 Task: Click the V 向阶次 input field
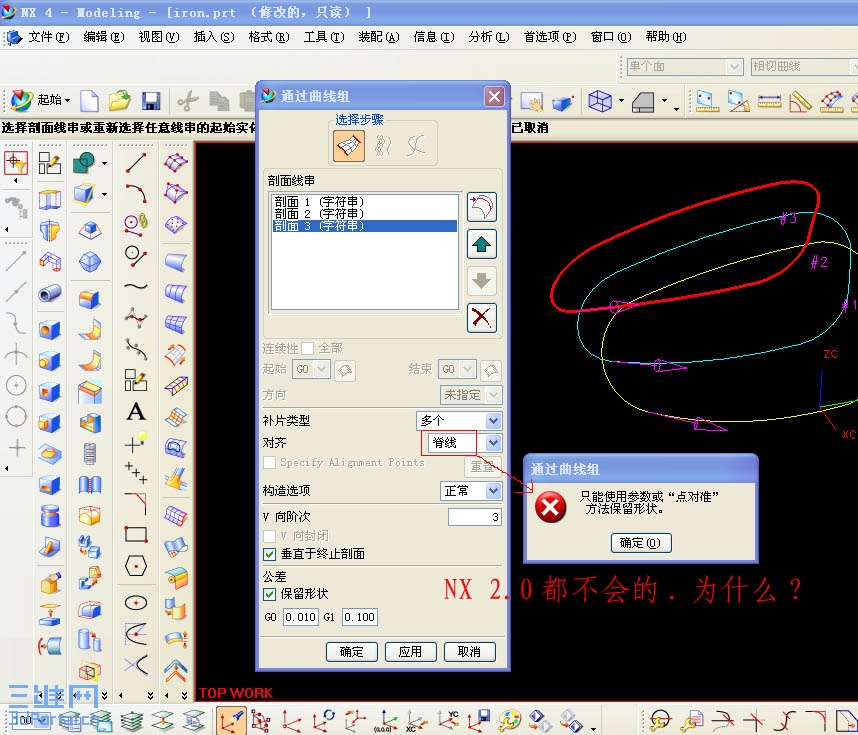click(x=474, y=517)
